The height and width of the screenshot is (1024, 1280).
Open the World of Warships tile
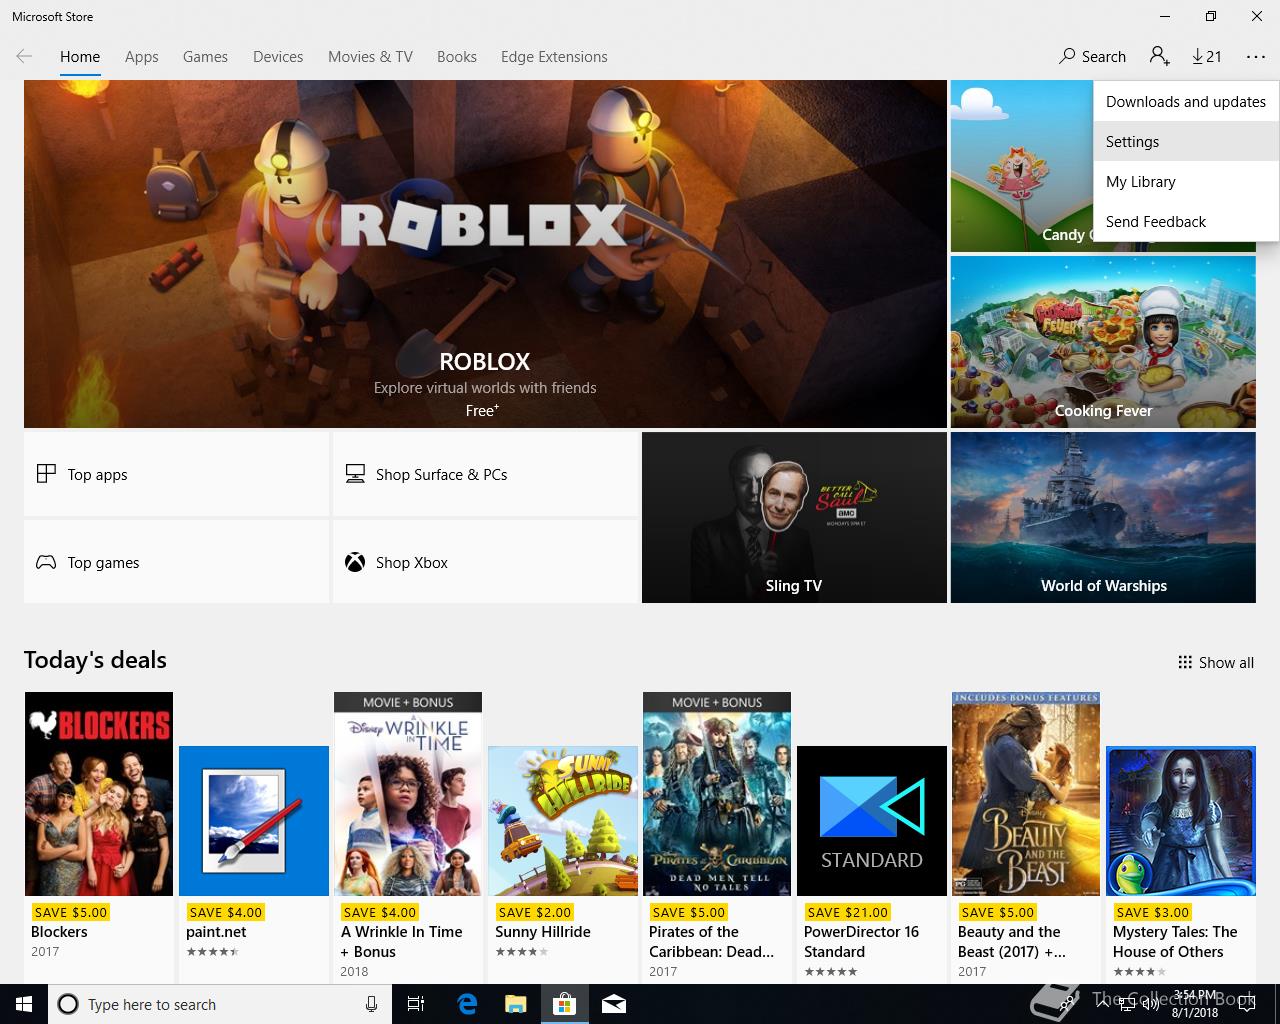point(1103,518)
